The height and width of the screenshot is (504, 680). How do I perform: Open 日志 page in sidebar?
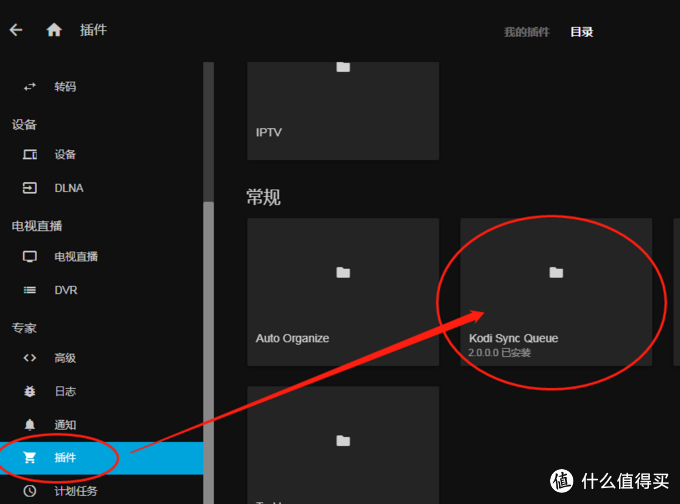click(x=101, y=391)
